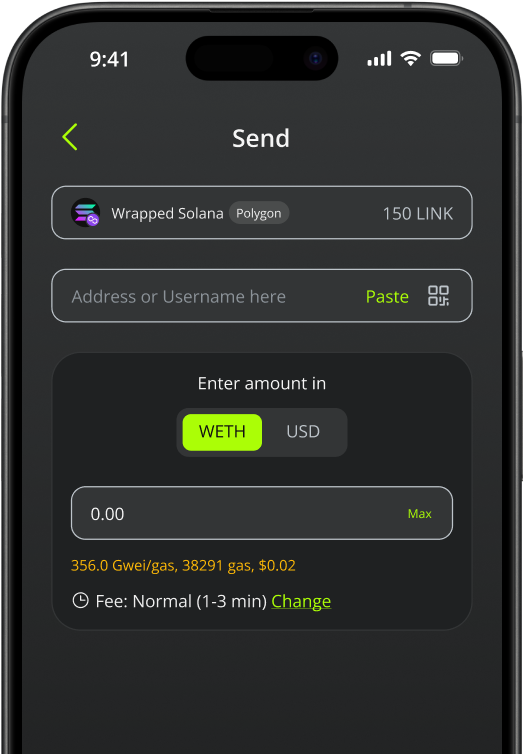This screenshot has height=754, width=523.
Task: Tap the Polygon network badge
Action: click(259, 213)
